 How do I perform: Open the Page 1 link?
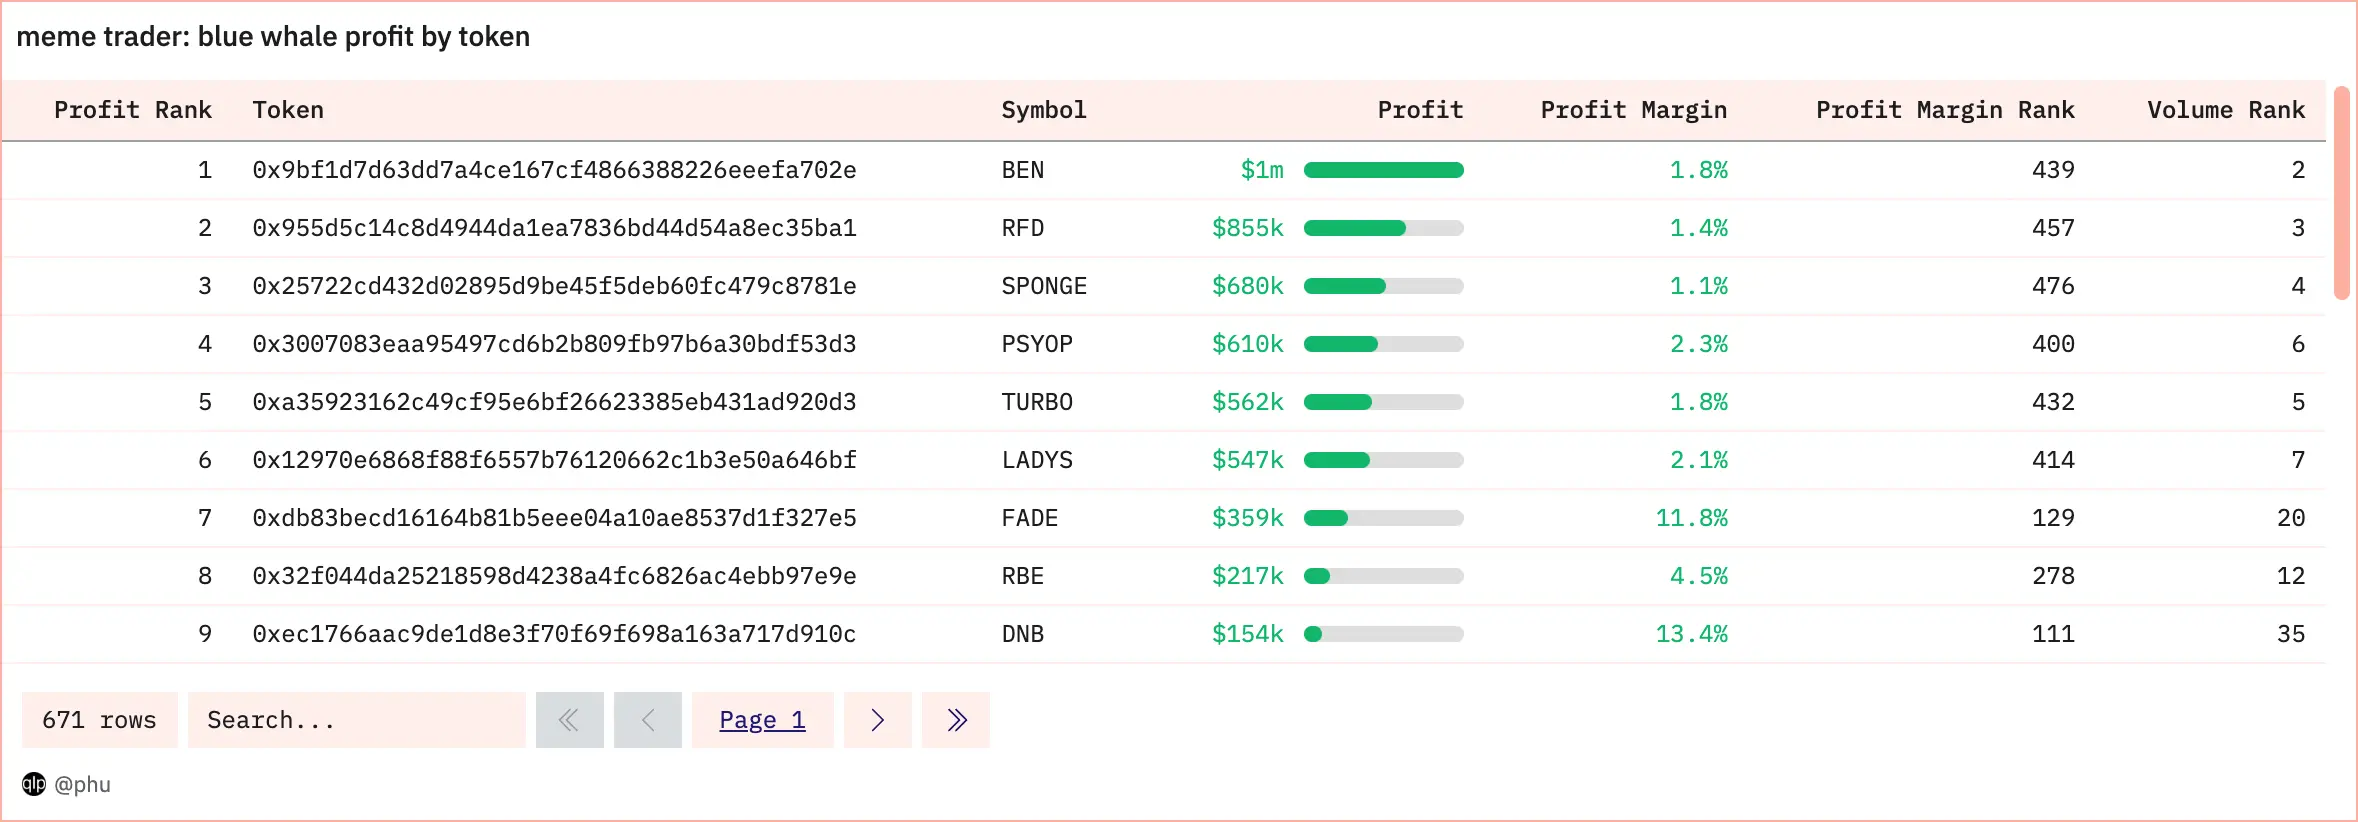(762, 720)
